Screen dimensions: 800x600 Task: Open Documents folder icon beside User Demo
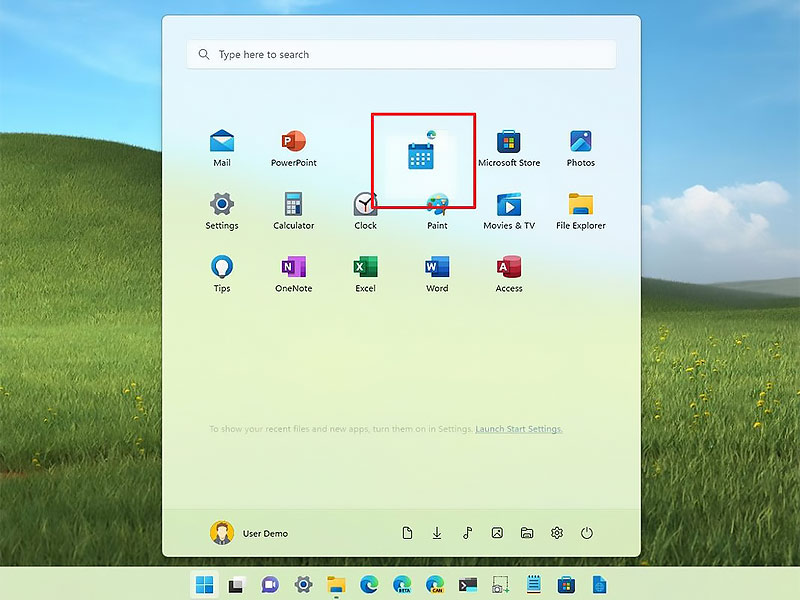tap(407, 533)
